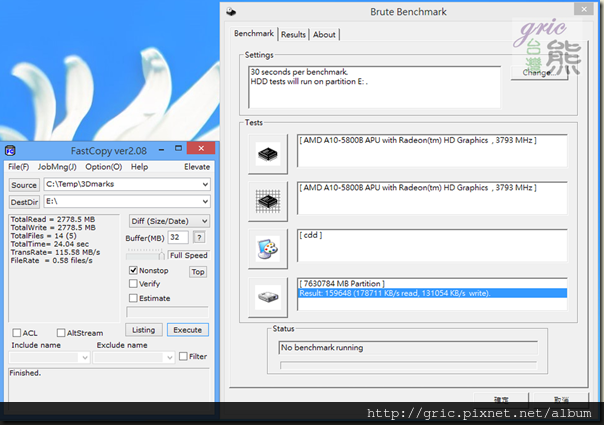Close the FastCopy window
This screenshot has height=425, width=604.
coord(201,148)
